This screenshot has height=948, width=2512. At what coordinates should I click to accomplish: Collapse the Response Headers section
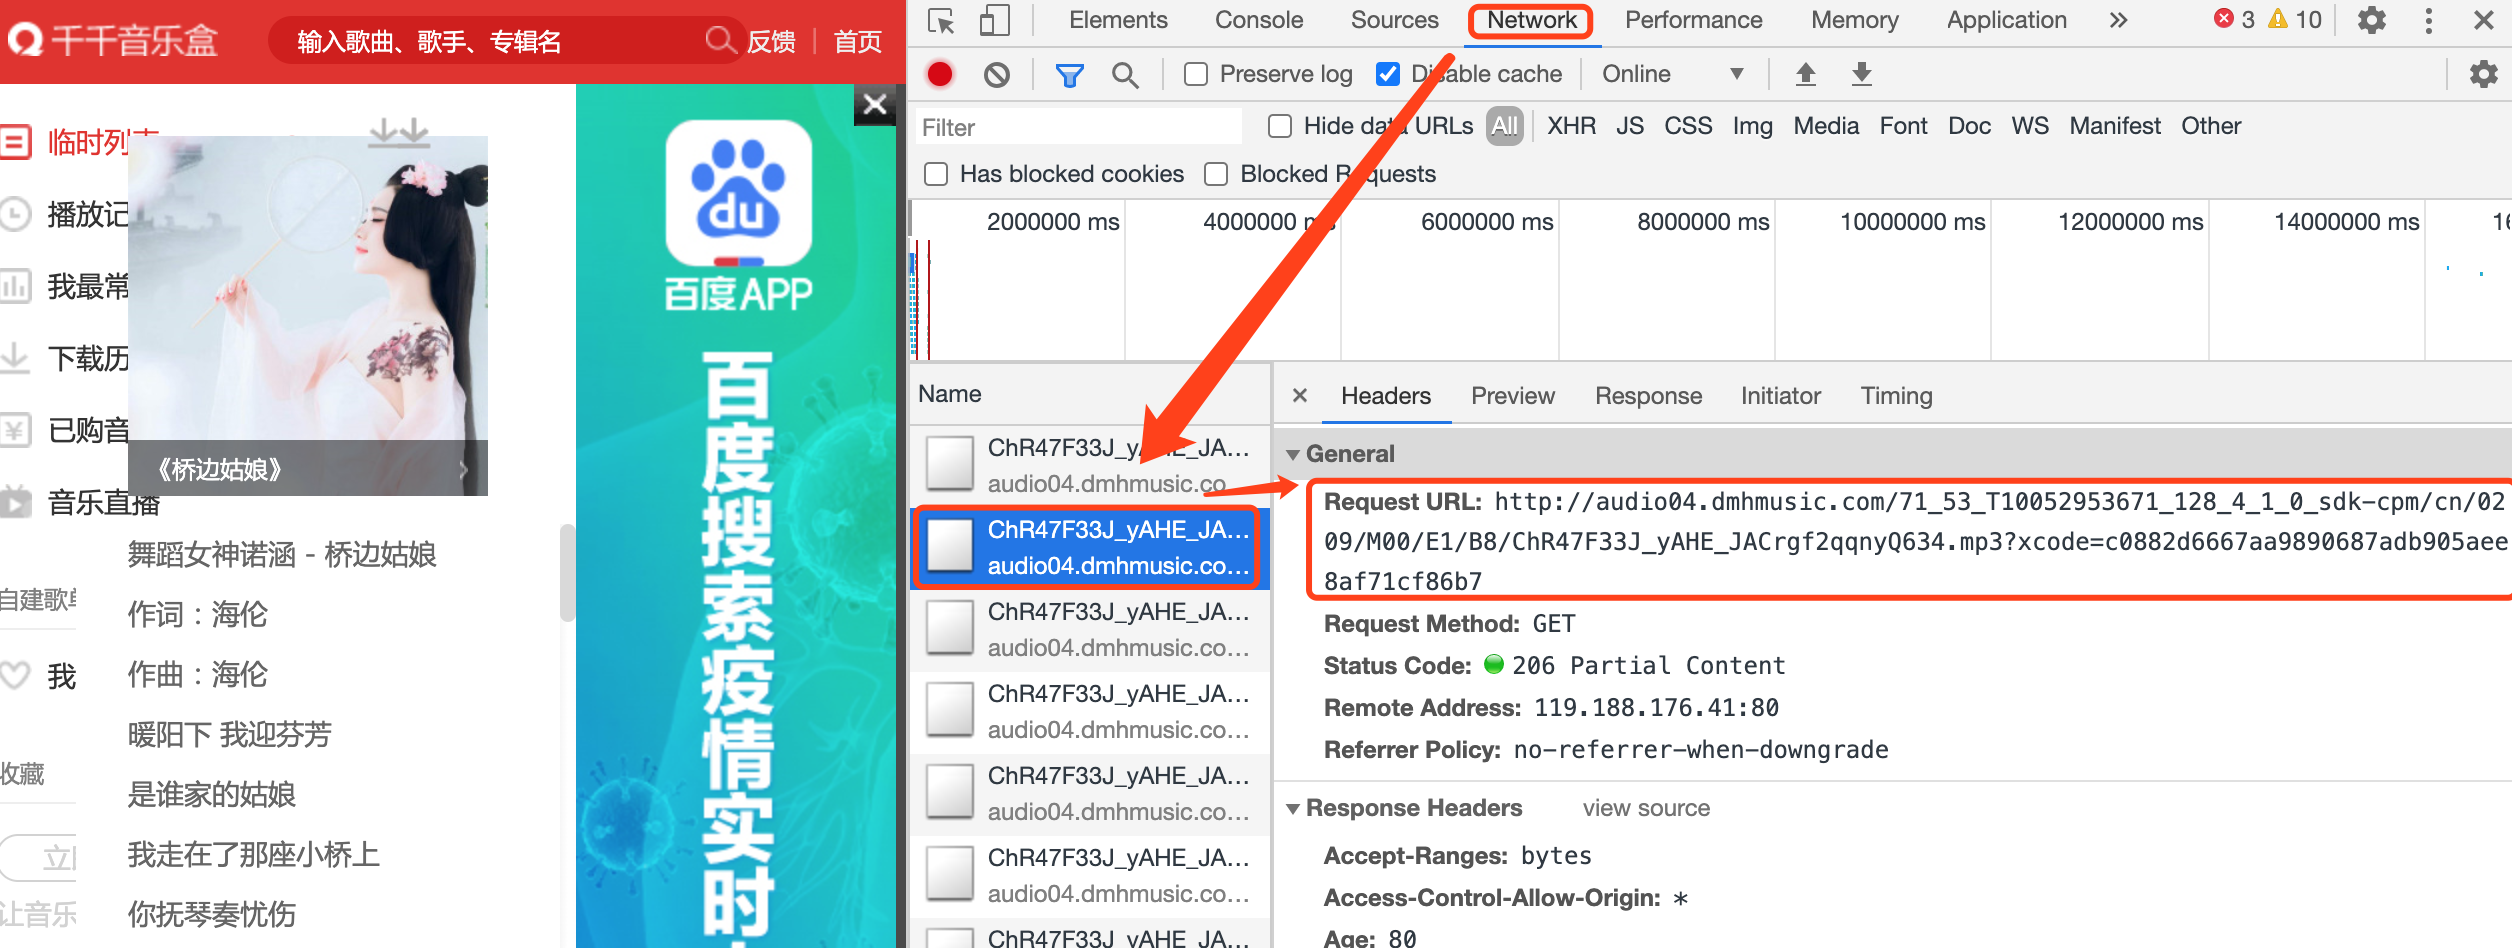tap(1293, 809)
